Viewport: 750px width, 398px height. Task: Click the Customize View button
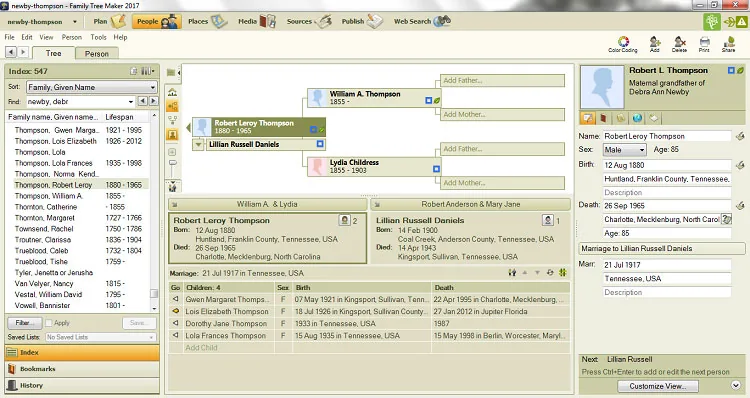coord(658,386)
